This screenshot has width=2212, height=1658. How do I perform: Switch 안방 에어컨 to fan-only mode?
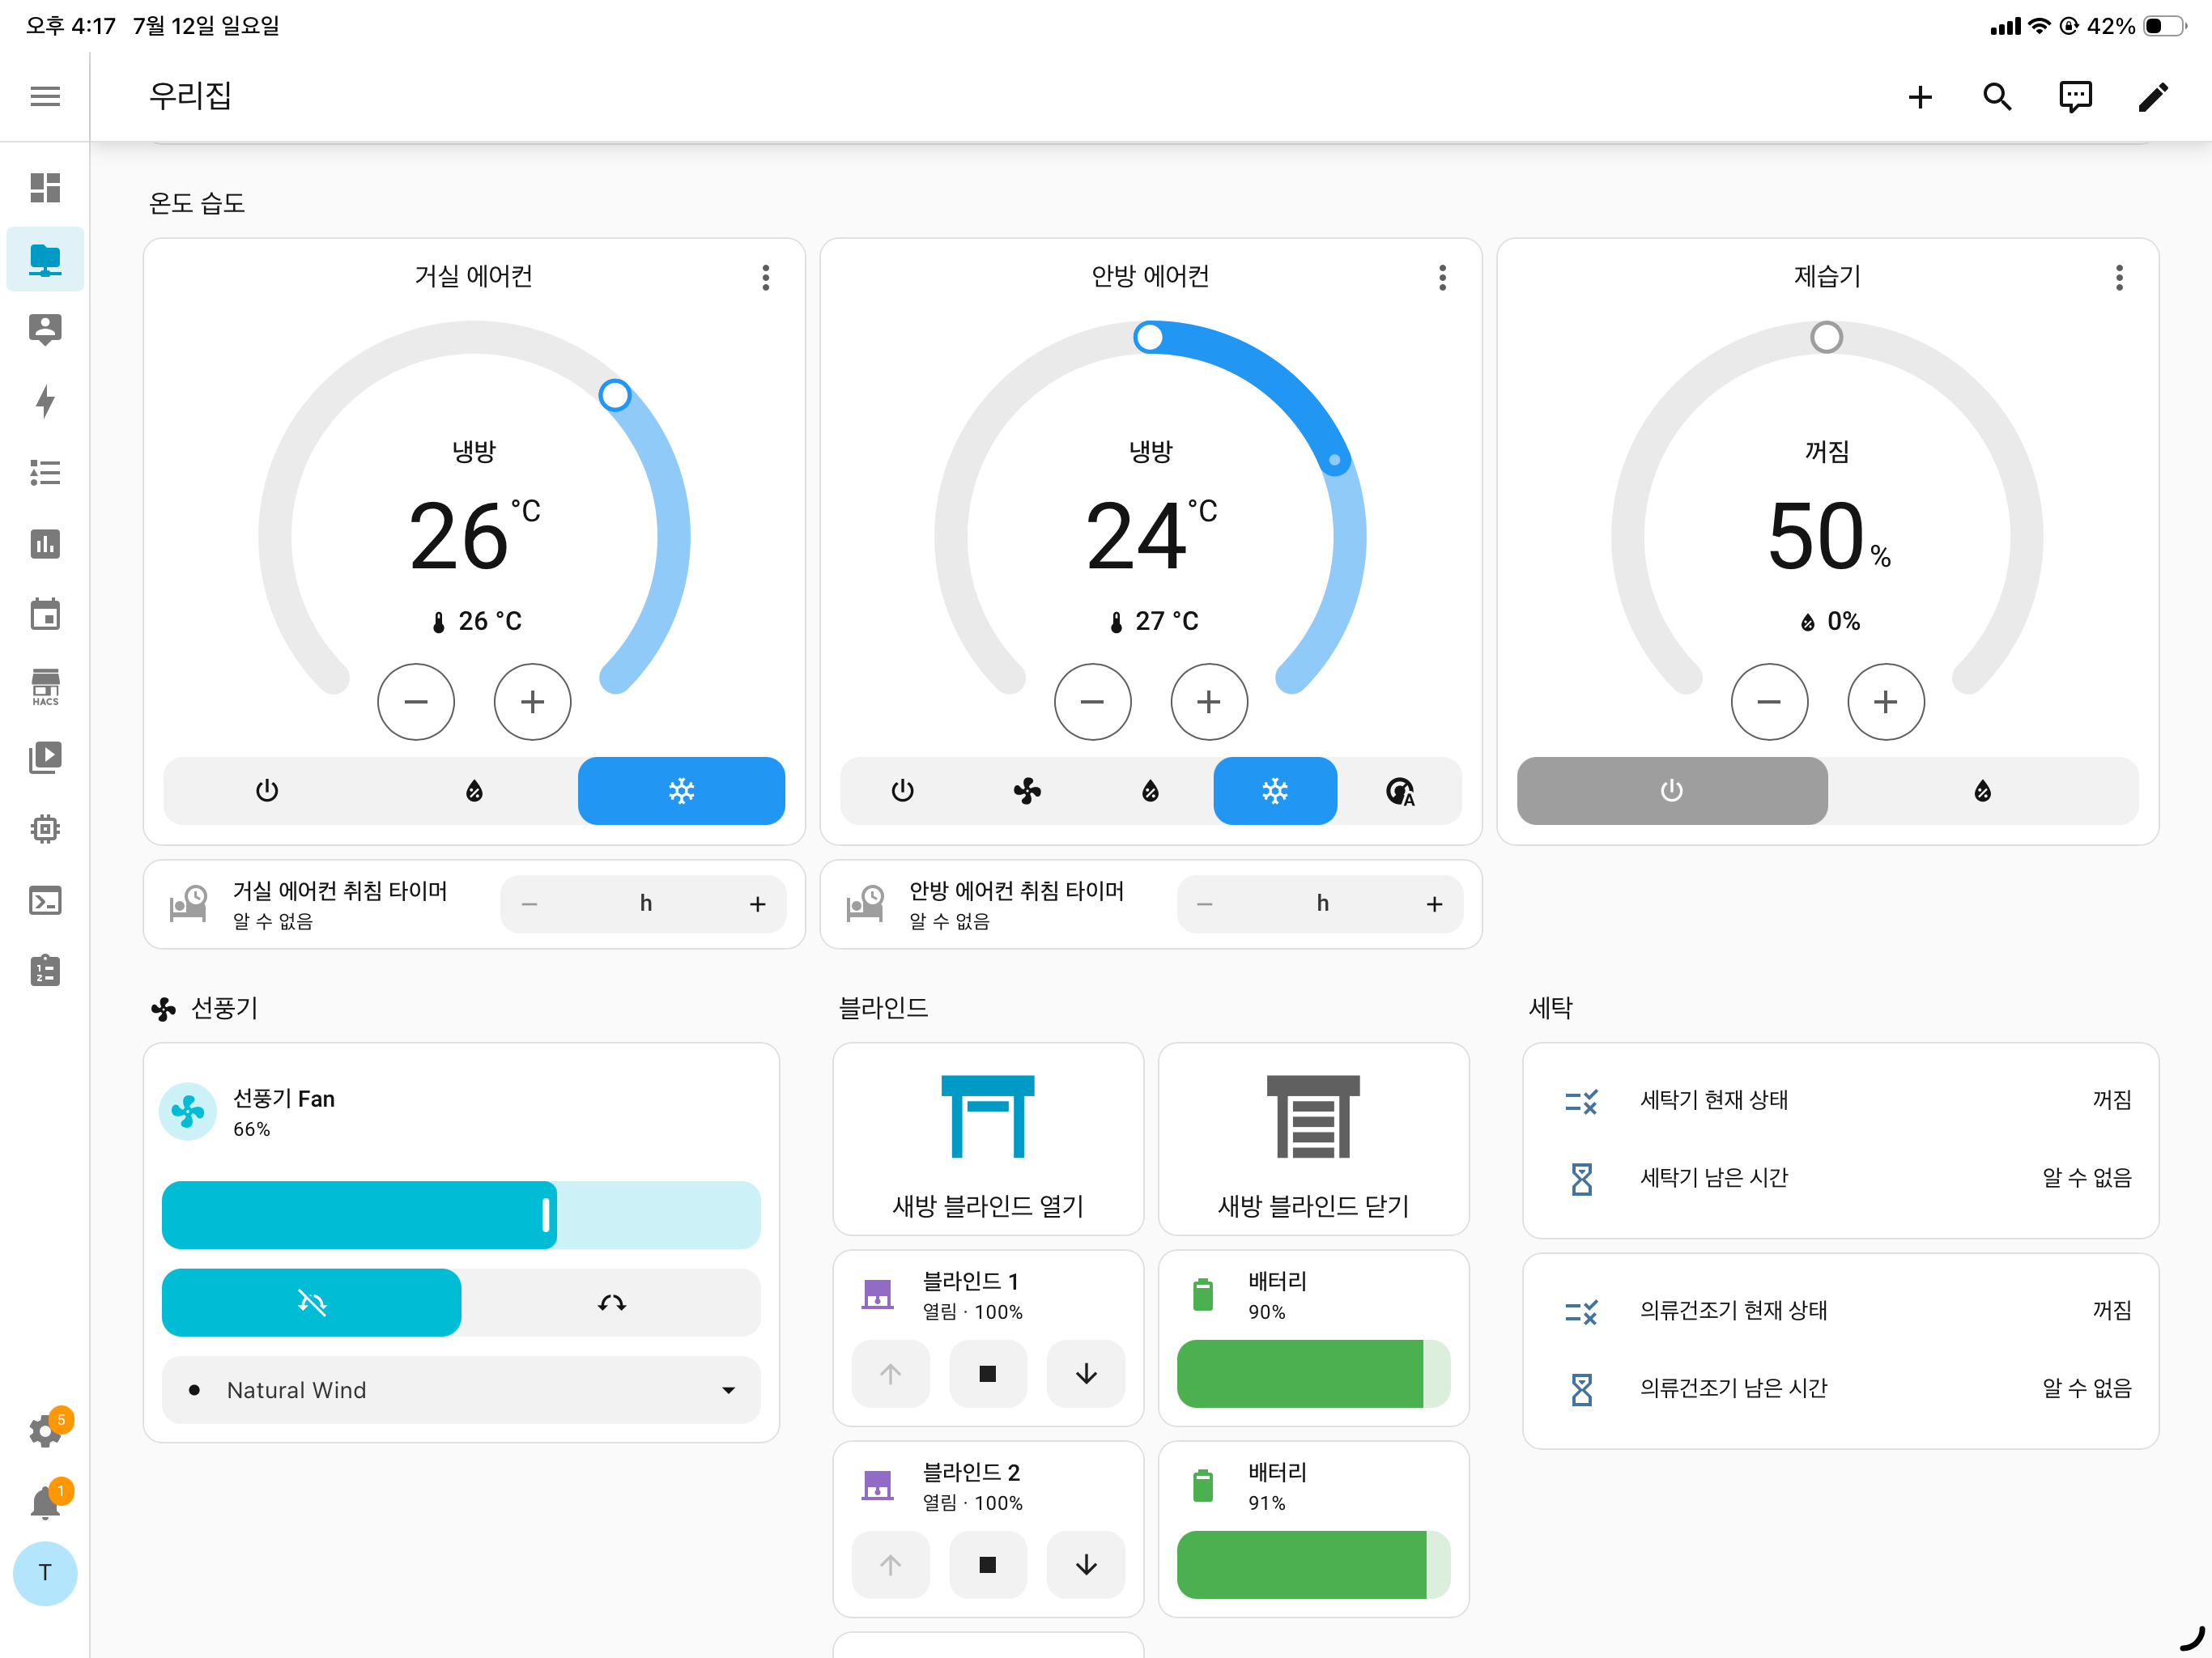click(1027, 791)
